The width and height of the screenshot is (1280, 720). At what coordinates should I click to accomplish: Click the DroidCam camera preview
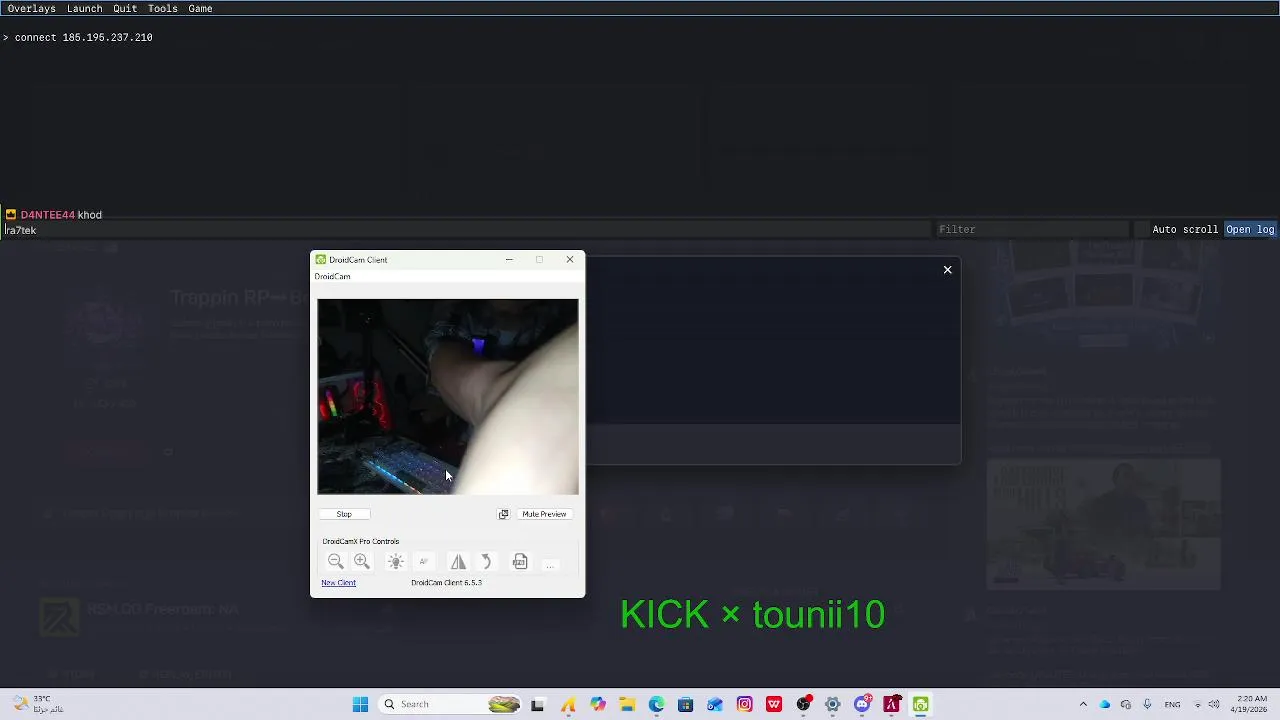click(x=448, y=396)
